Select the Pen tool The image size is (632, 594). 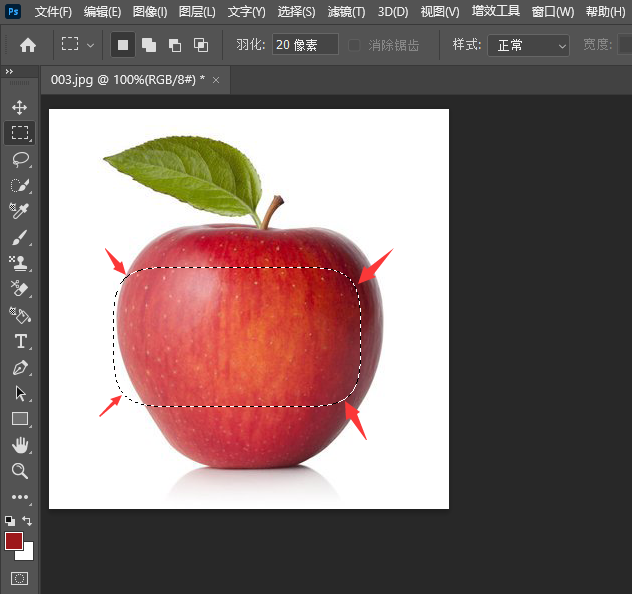(20, 367)
